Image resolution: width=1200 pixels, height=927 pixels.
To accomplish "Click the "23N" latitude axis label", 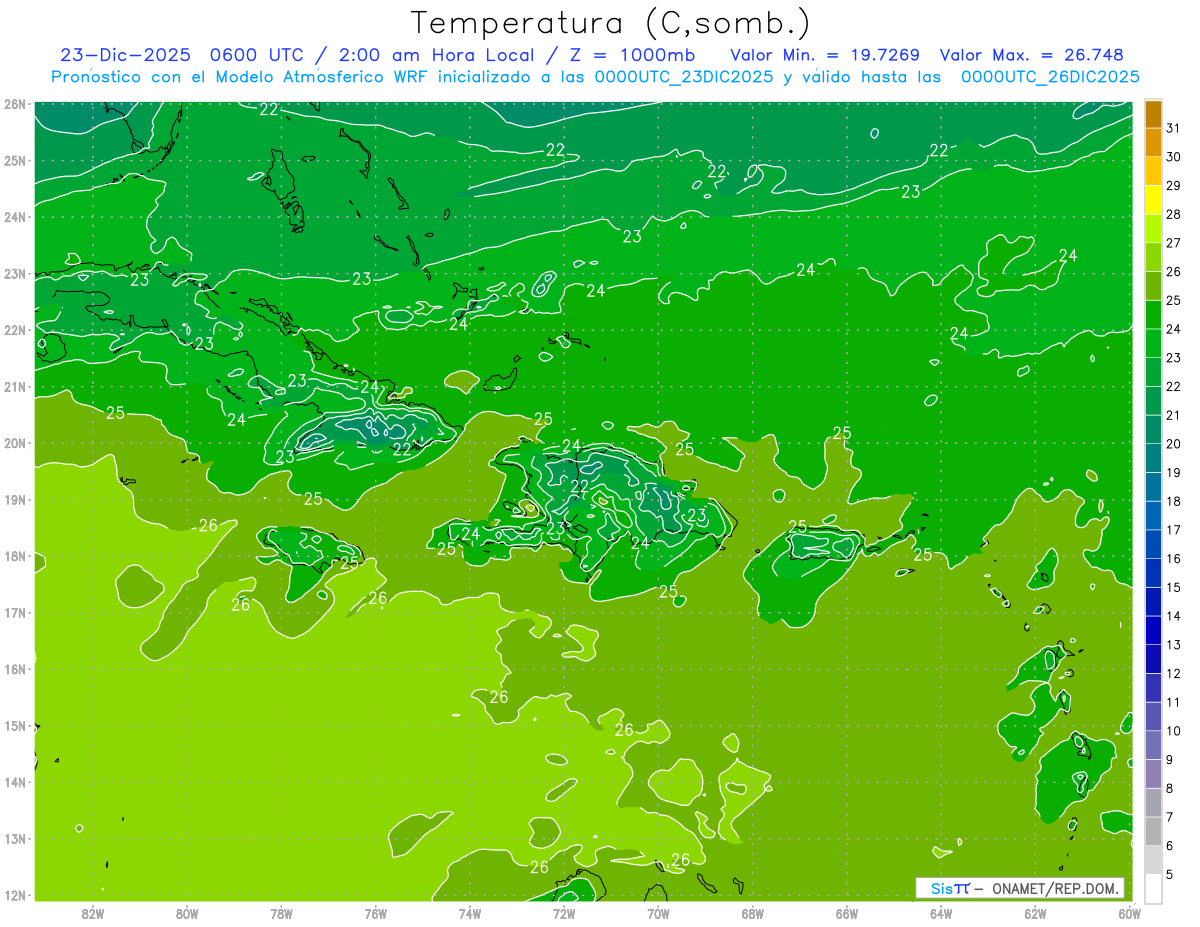I will coord(14,273).
